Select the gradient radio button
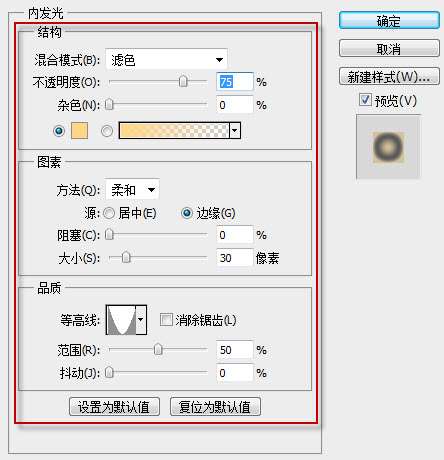This screenshot has height=460, width=444. (x=107, y=131)
